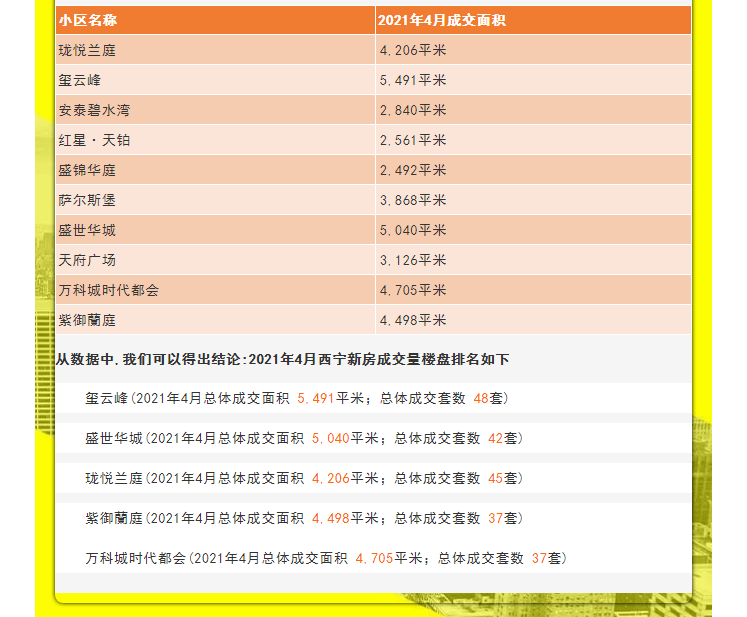Select the 2,561平米 table cell
Viewport: 747px width, 617px height.
coord(533,140)
